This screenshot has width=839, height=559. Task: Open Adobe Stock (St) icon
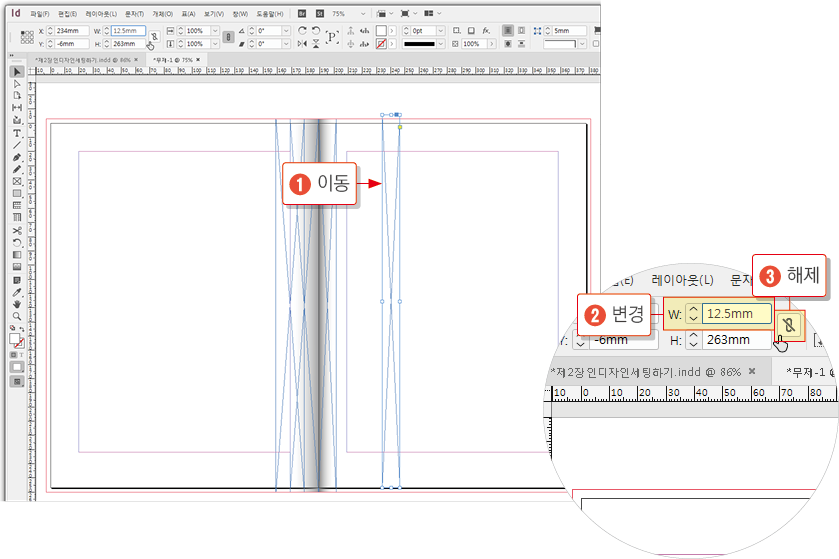tap(320, 13)
